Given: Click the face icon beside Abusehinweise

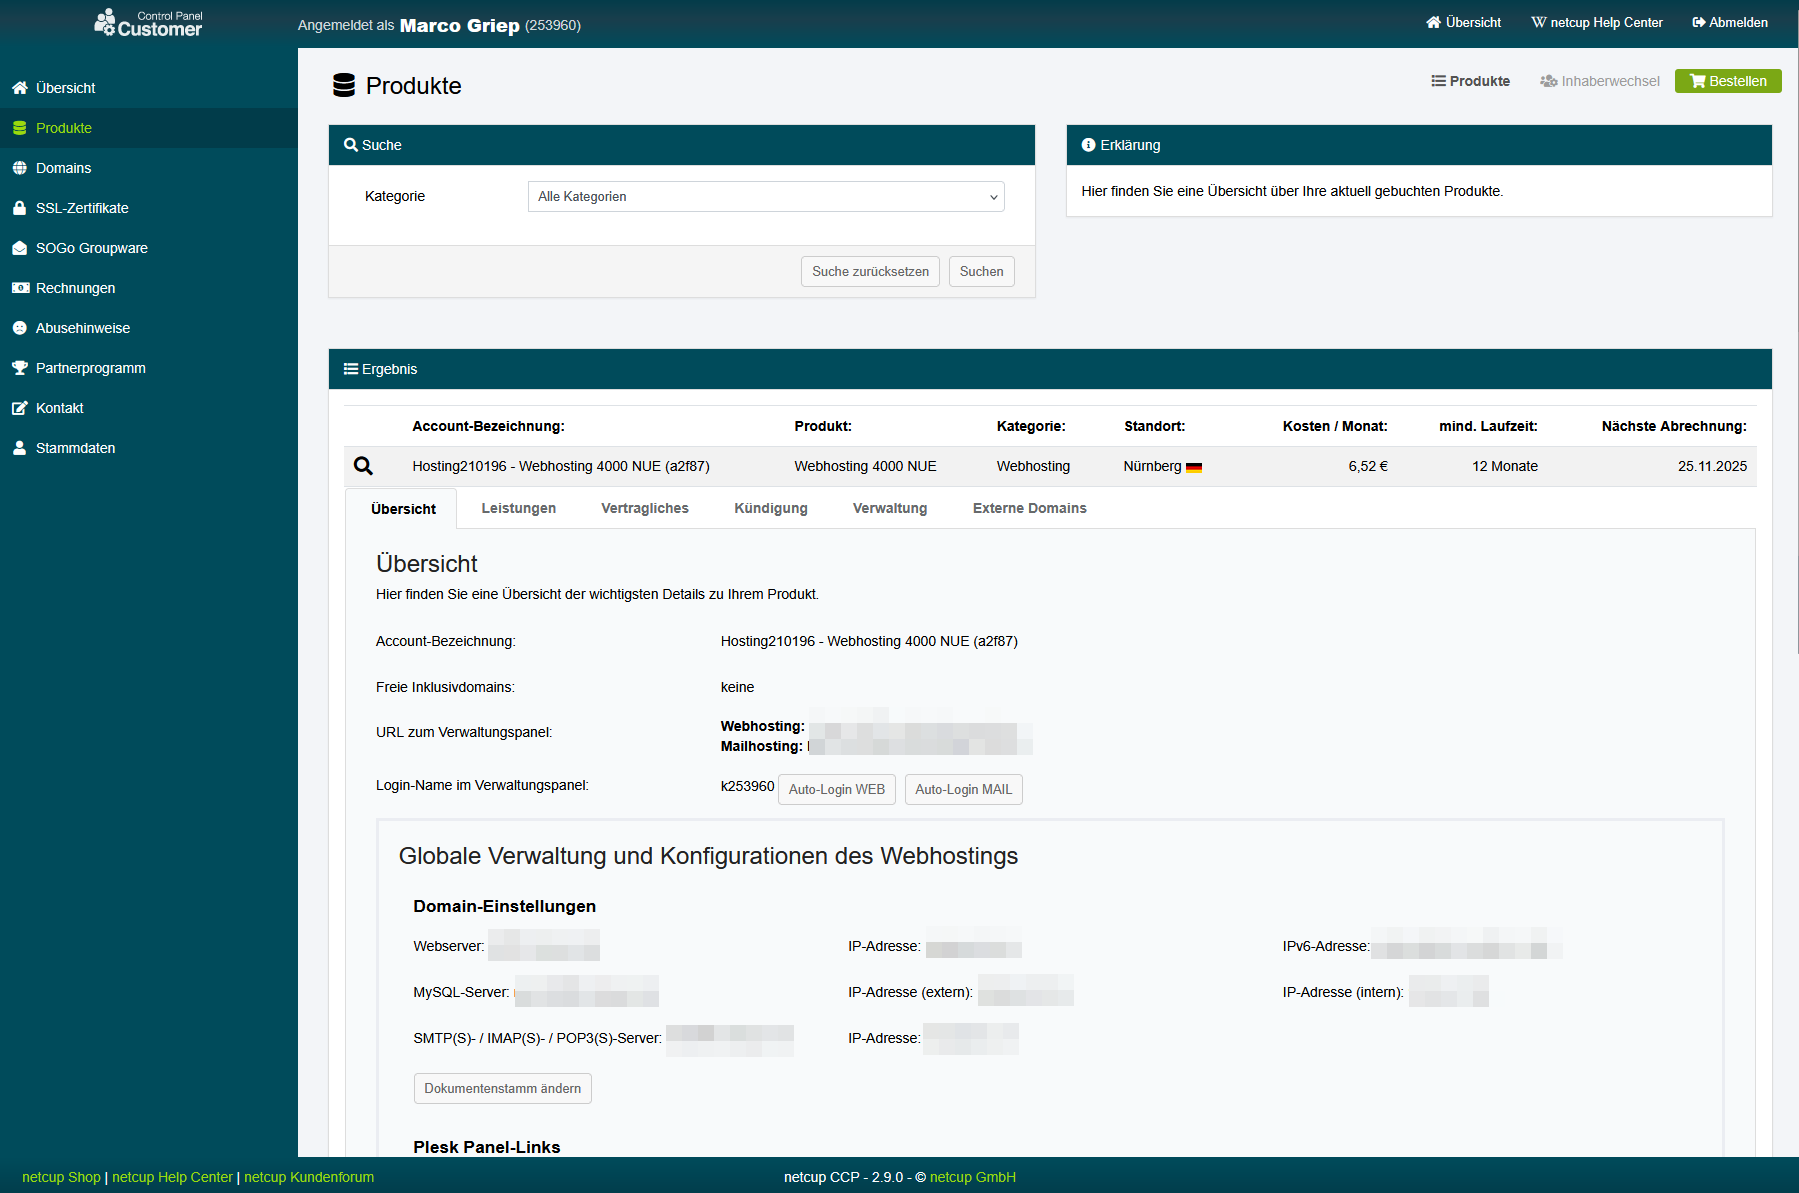Looking at the screenshot, I should (20, 328).
